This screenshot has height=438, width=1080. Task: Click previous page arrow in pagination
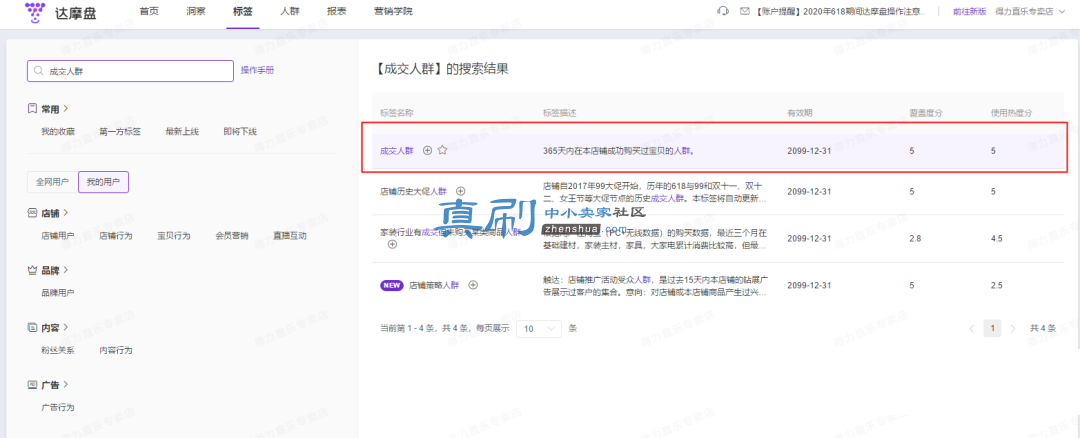(x=971, y=328)
